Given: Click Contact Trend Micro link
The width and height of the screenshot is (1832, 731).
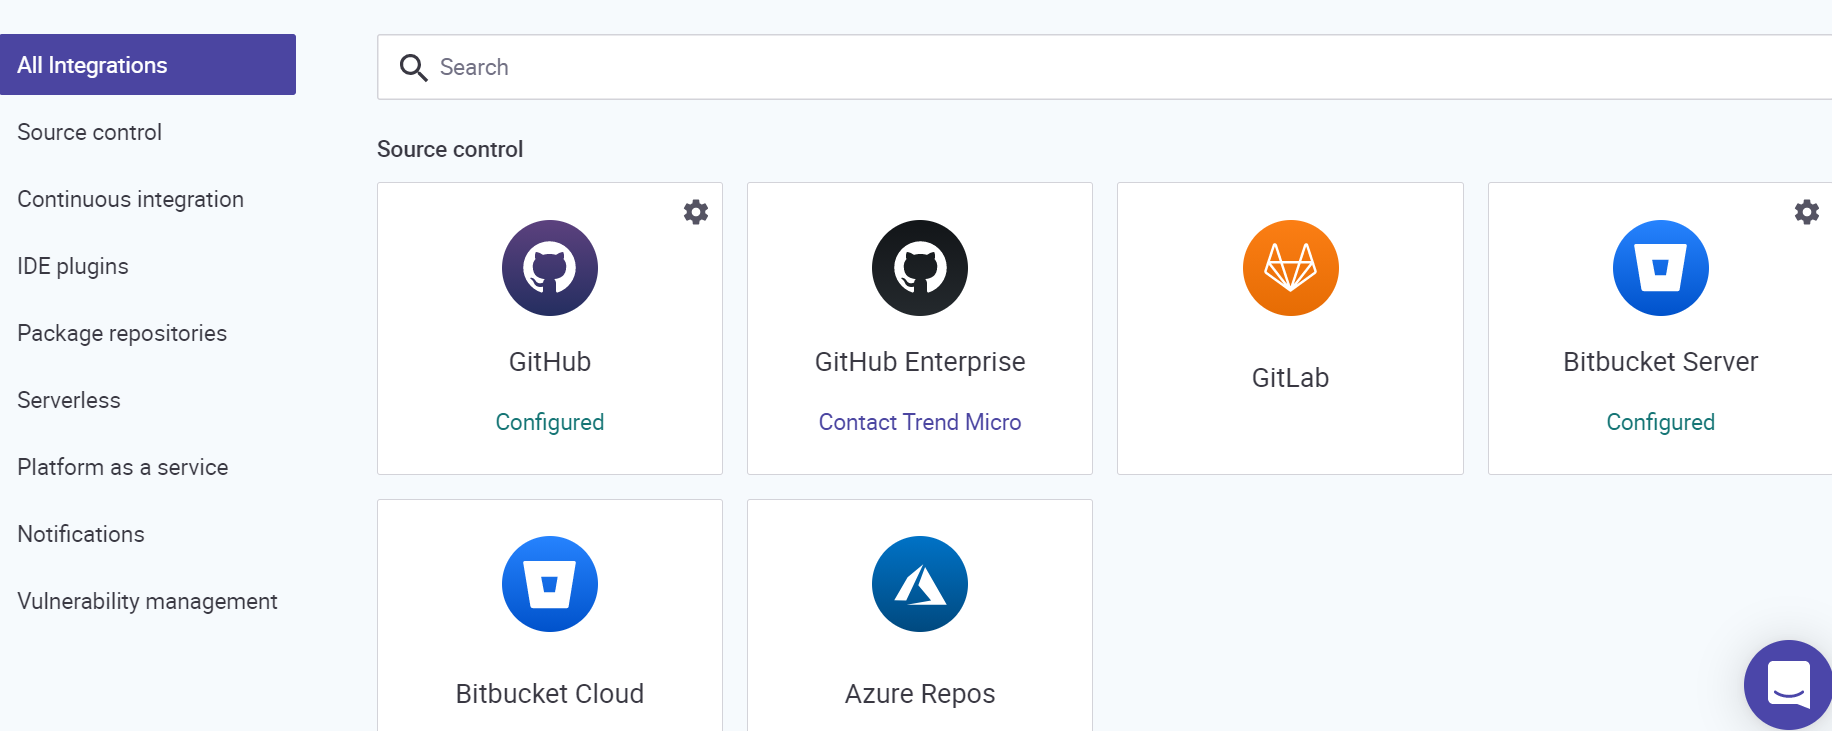Looking at the screenshot, I should 920,422.
